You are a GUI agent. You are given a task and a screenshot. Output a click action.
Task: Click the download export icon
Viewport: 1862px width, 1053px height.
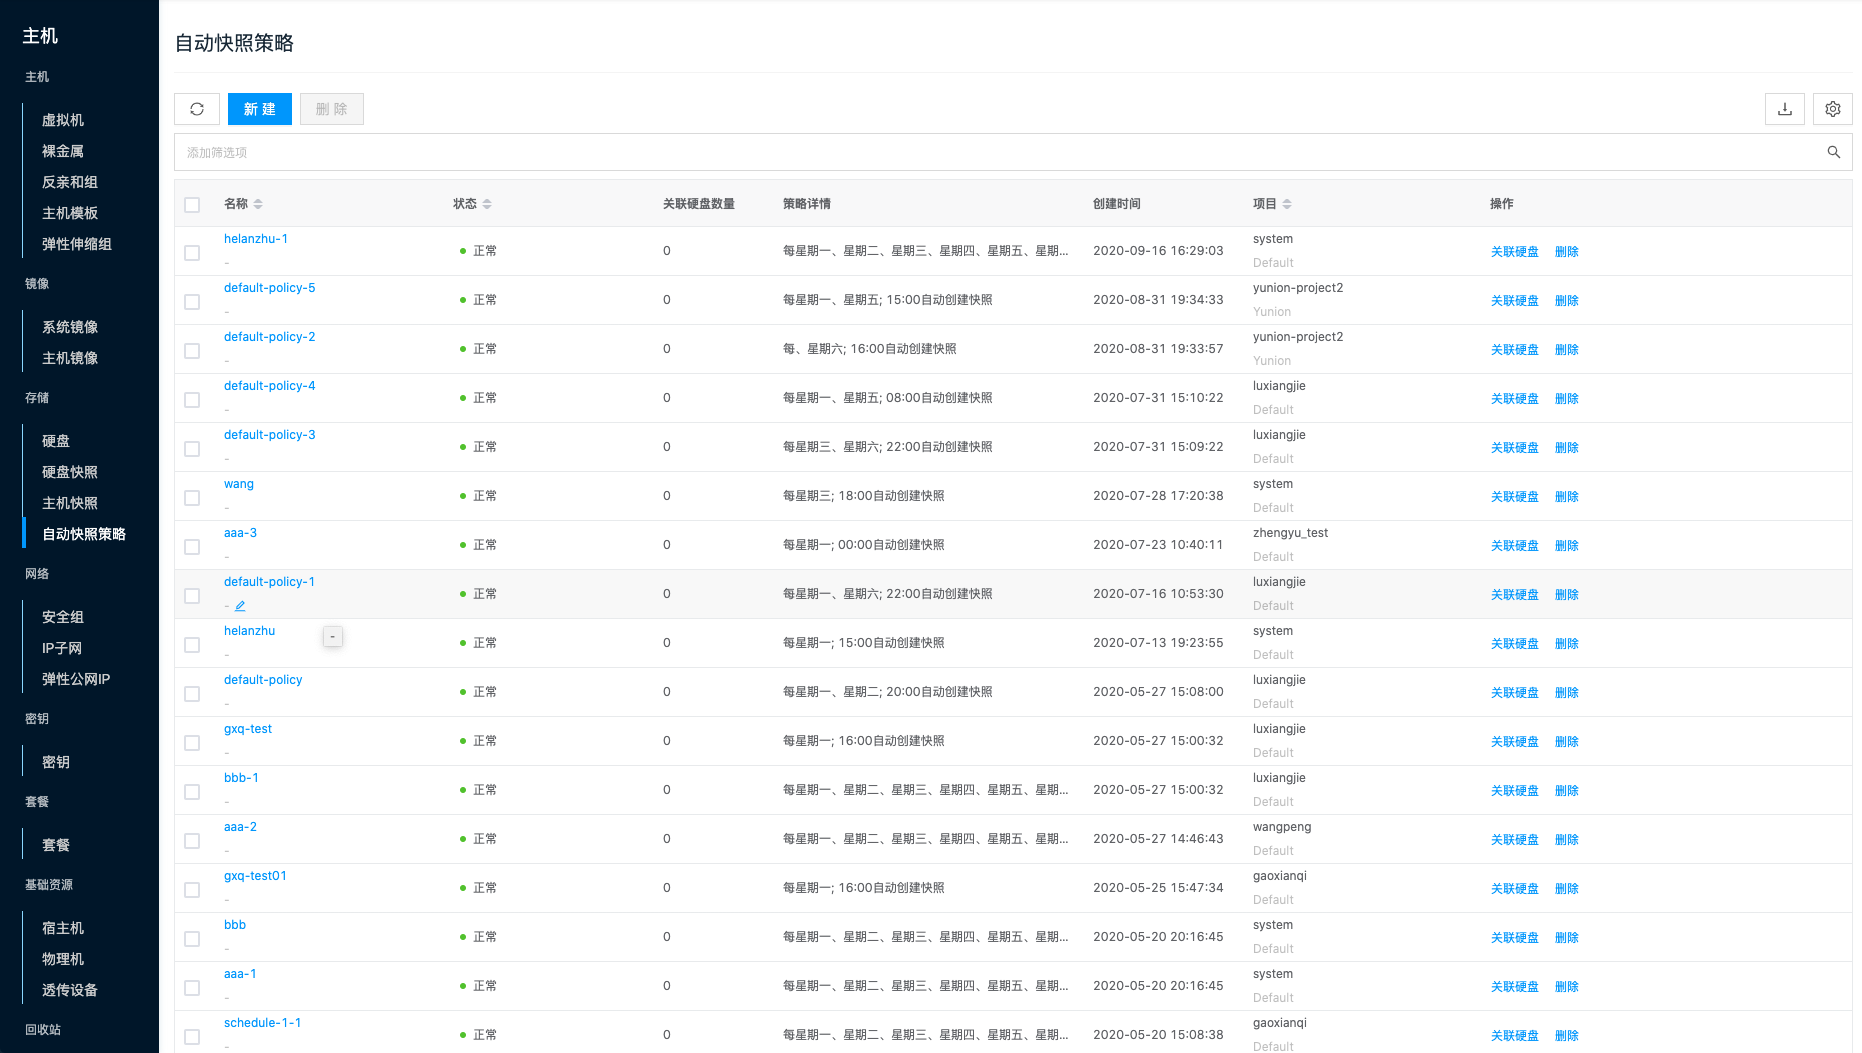point(1784,109)
